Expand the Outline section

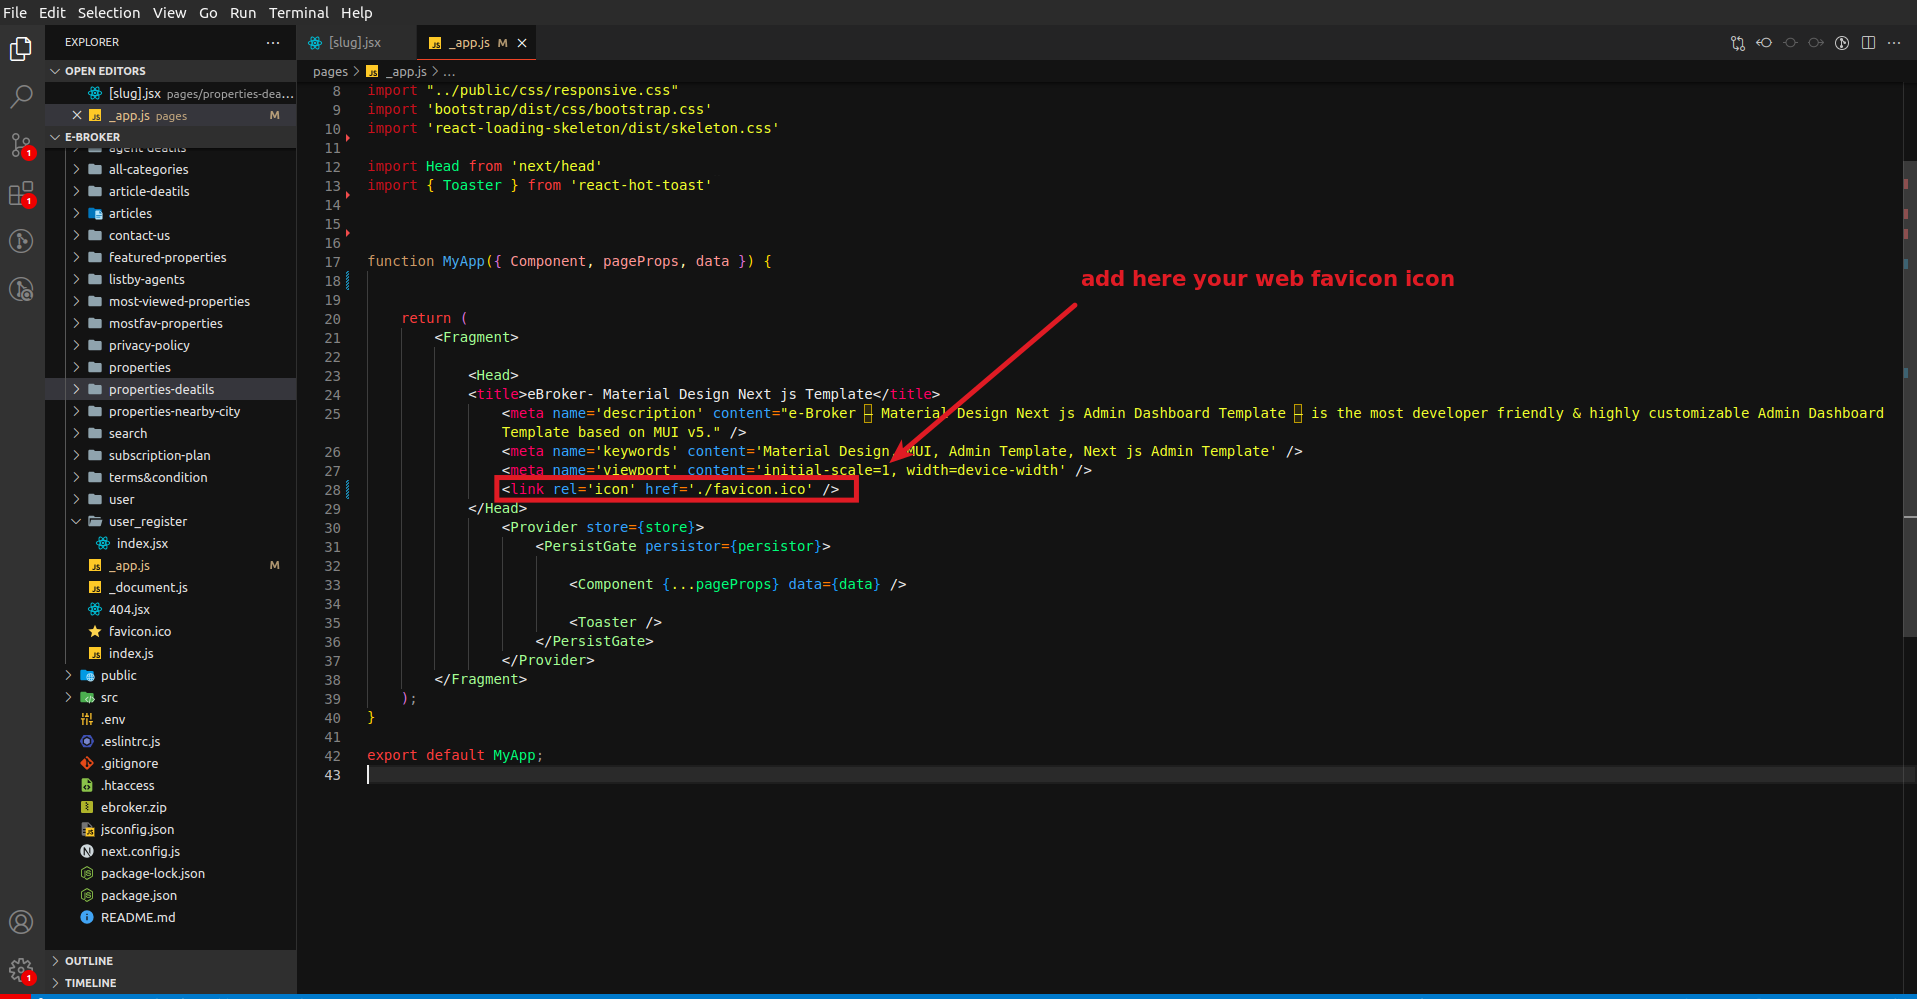point(170,961)
